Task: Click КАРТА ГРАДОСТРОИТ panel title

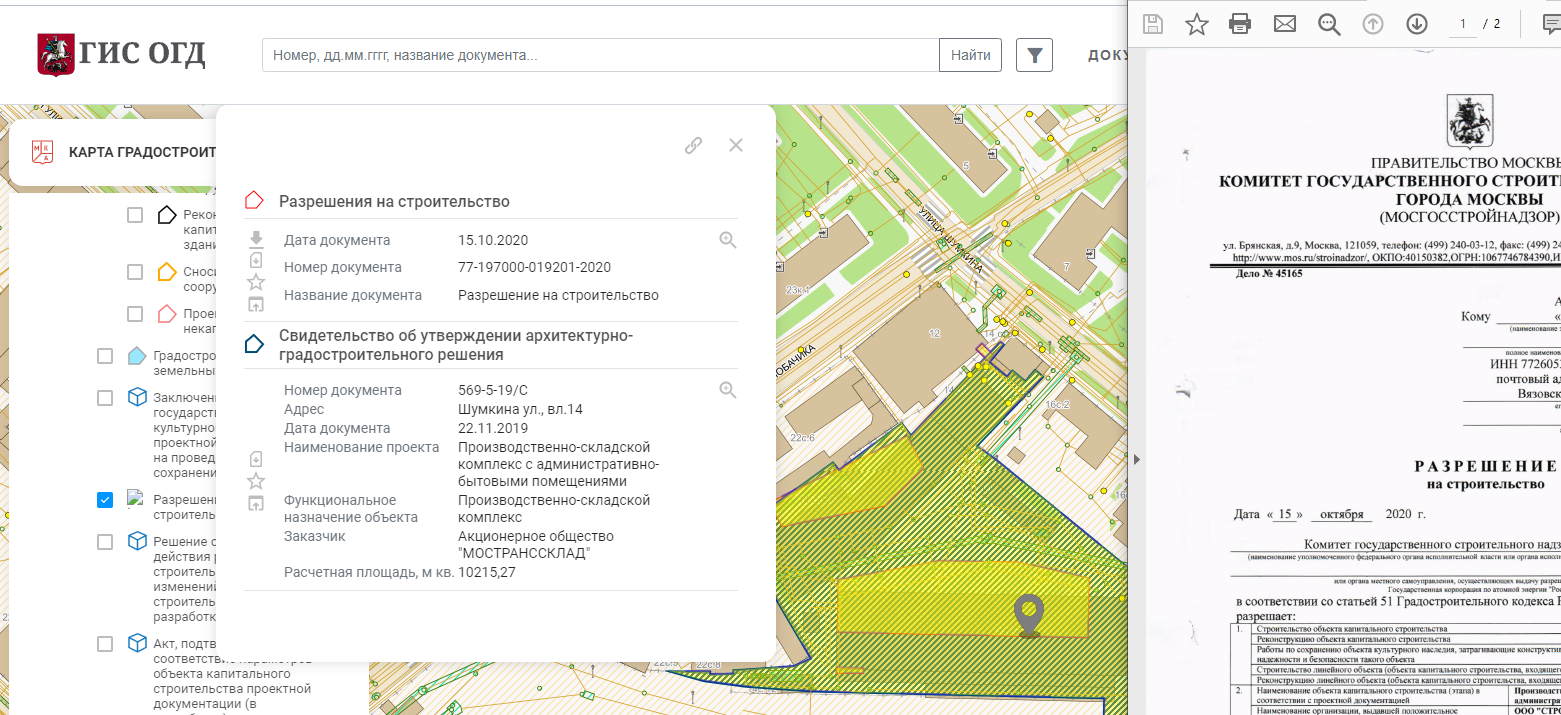Action: click(143, 152)
